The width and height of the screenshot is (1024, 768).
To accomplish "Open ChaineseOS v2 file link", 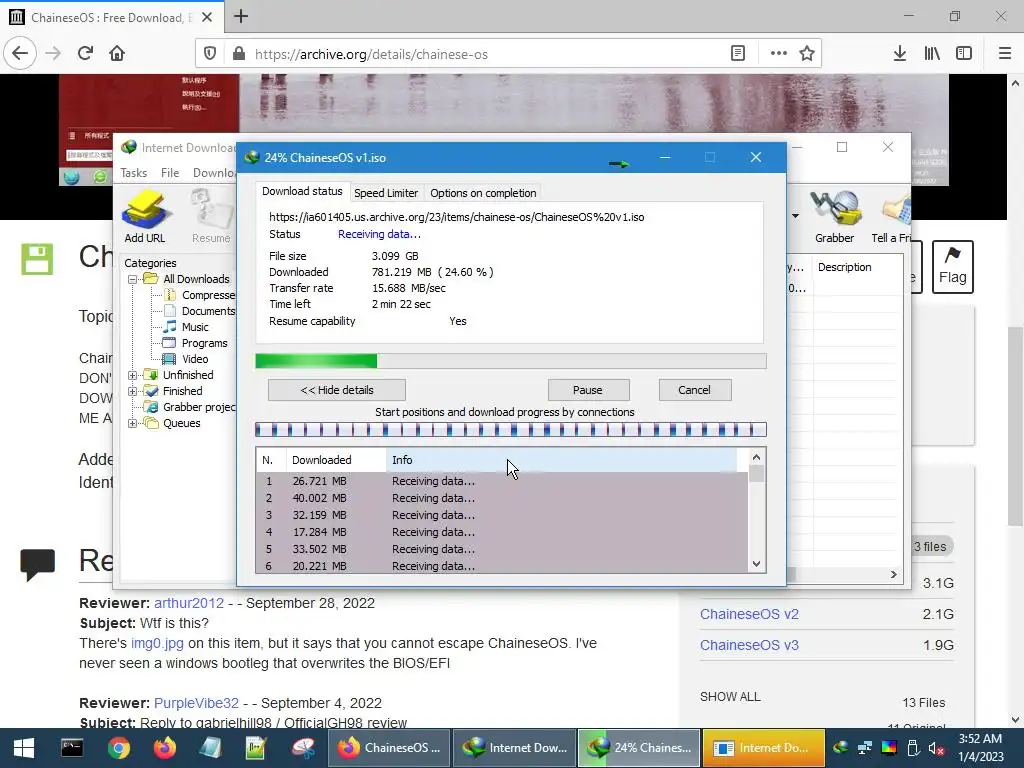I will 749,614.
